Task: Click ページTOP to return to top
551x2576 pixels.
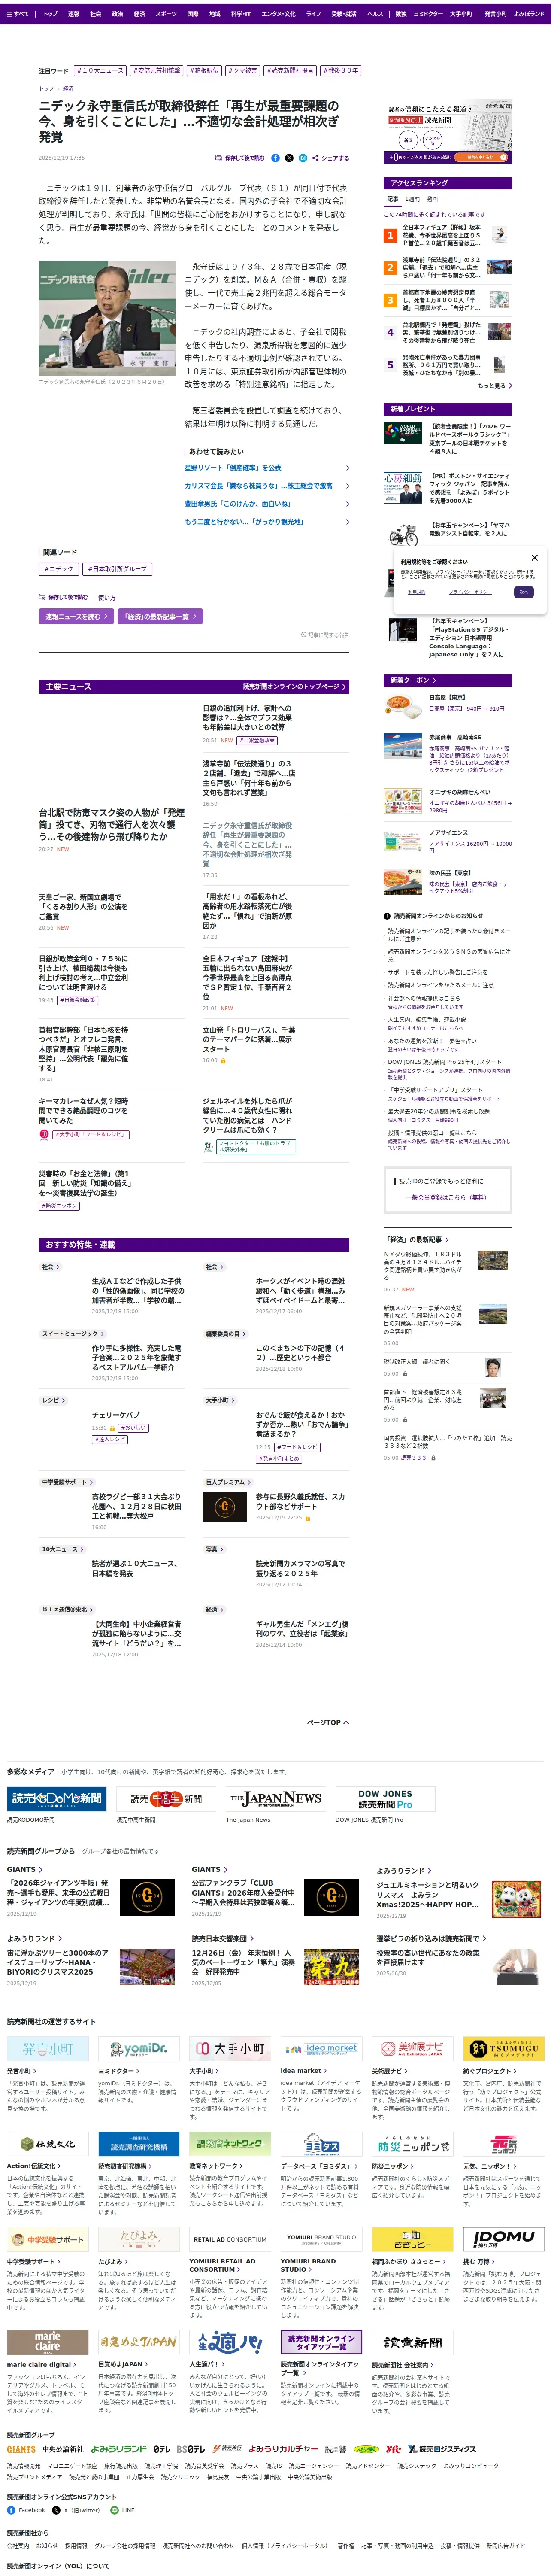Action: click(x=327, y=1723)
